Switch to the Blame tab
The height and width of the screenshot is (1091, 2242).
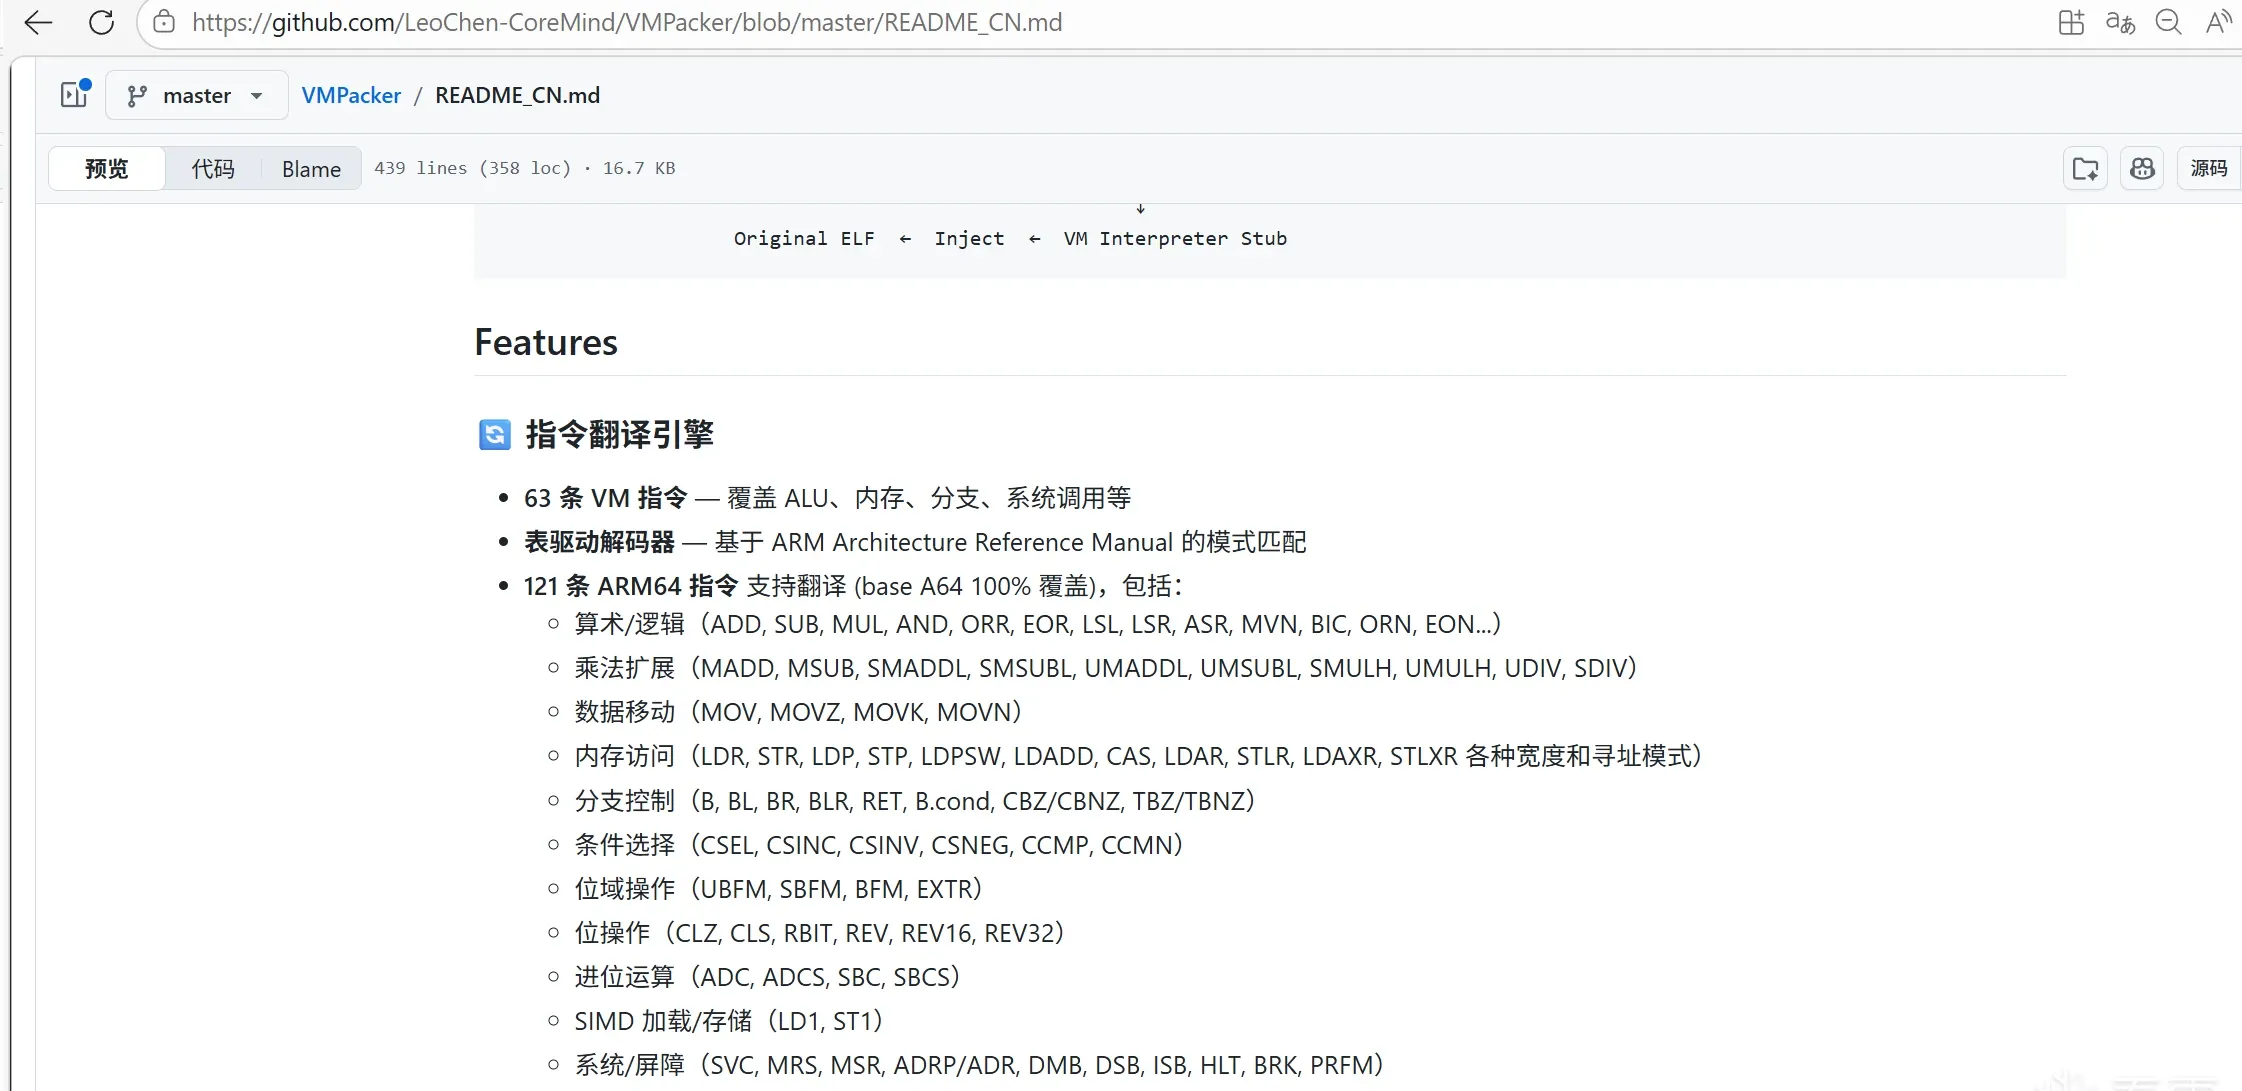tap(311, 168)
